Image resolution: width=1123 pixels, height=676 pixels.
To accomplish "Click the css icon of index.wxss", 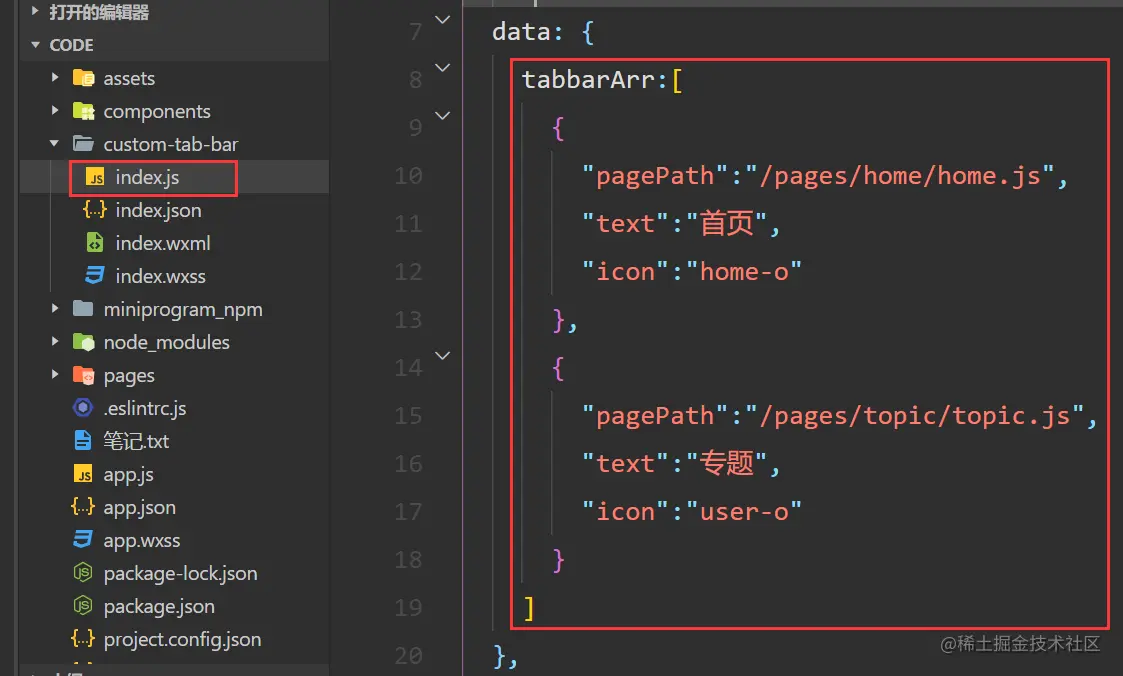I will coord(95,276).
